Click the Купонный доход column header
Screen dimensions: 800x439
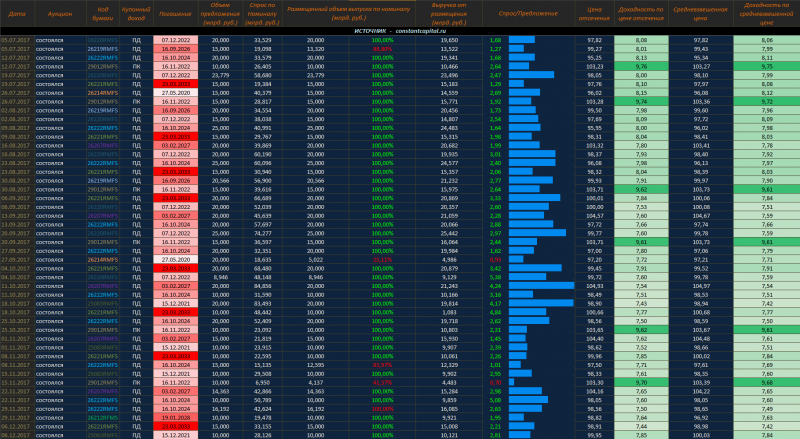(136, 14)
